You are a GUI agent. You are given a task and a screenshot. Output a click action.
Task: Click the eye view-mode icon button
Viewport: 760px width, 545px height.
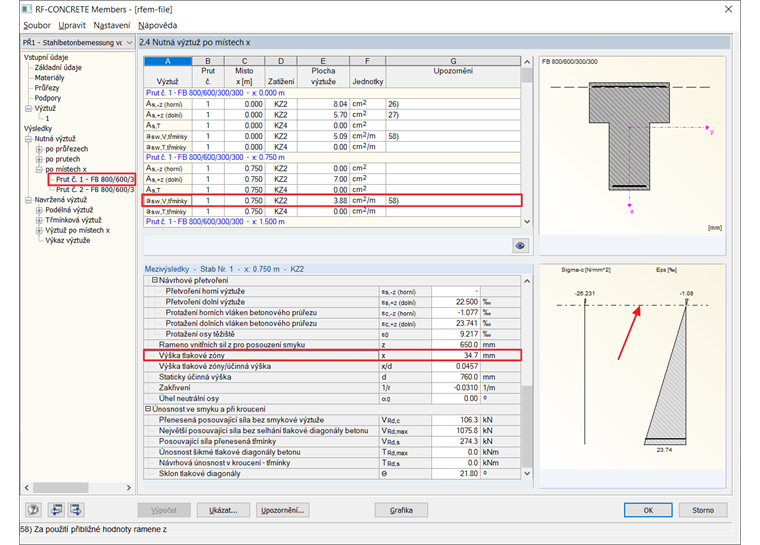click(520, 245)
